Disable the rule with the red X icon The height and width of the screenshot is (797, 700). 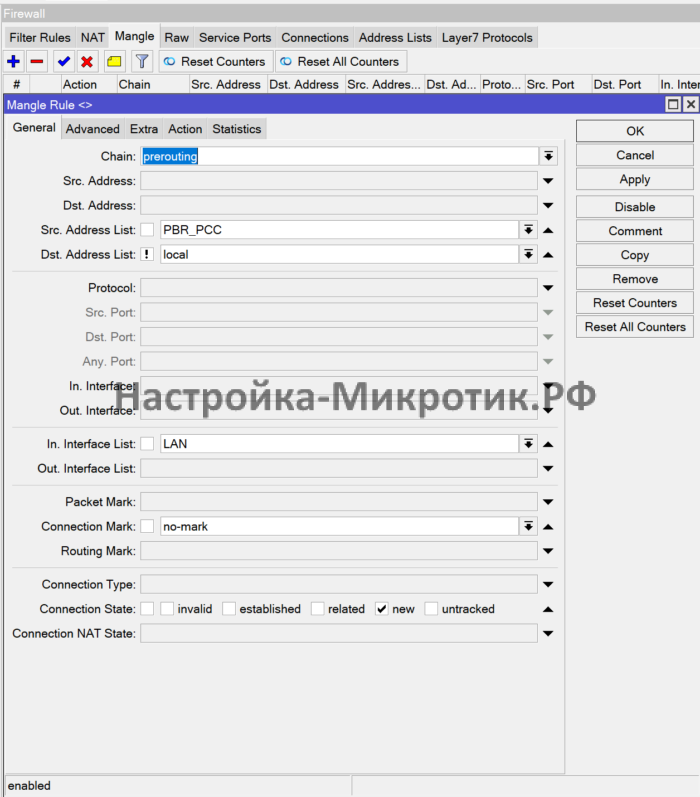[x=87, y=62]
